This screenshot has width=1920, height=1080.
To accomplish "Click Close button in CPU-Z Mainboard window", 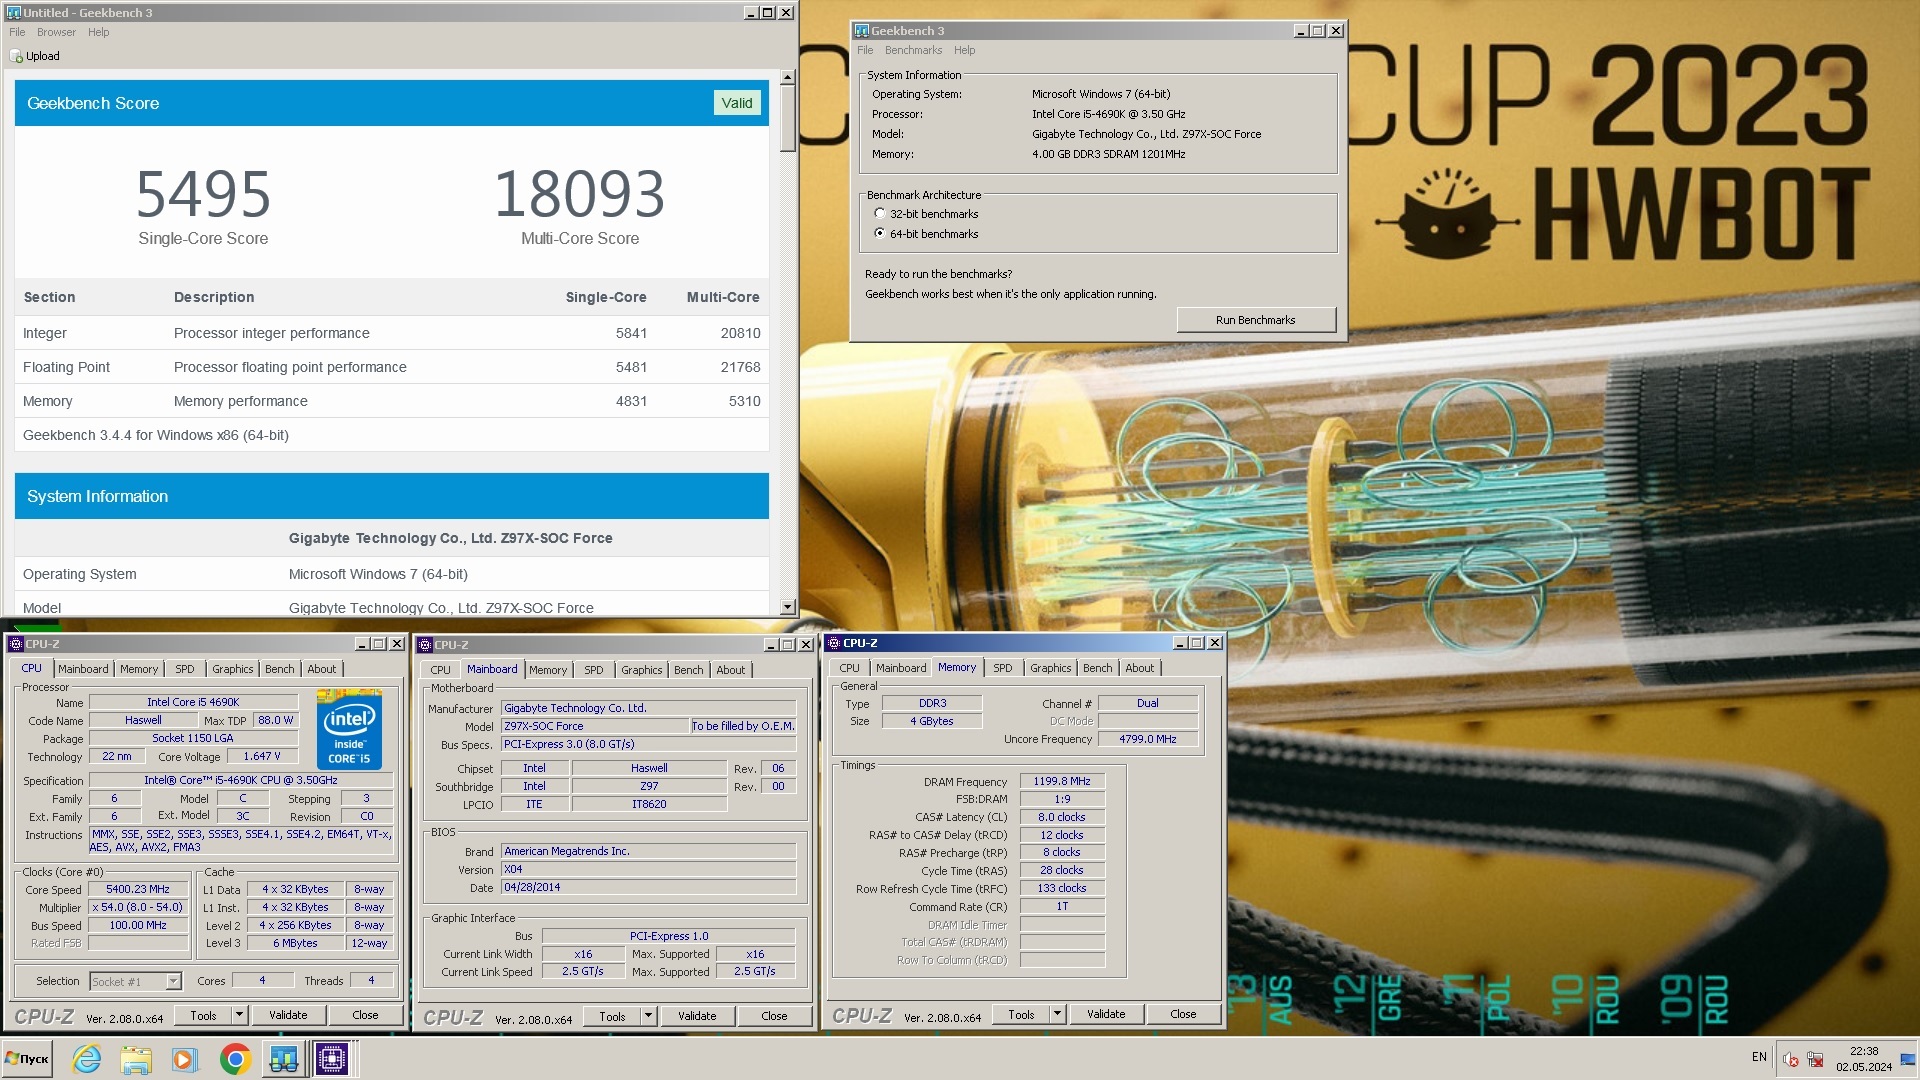I will point(774,1016).
